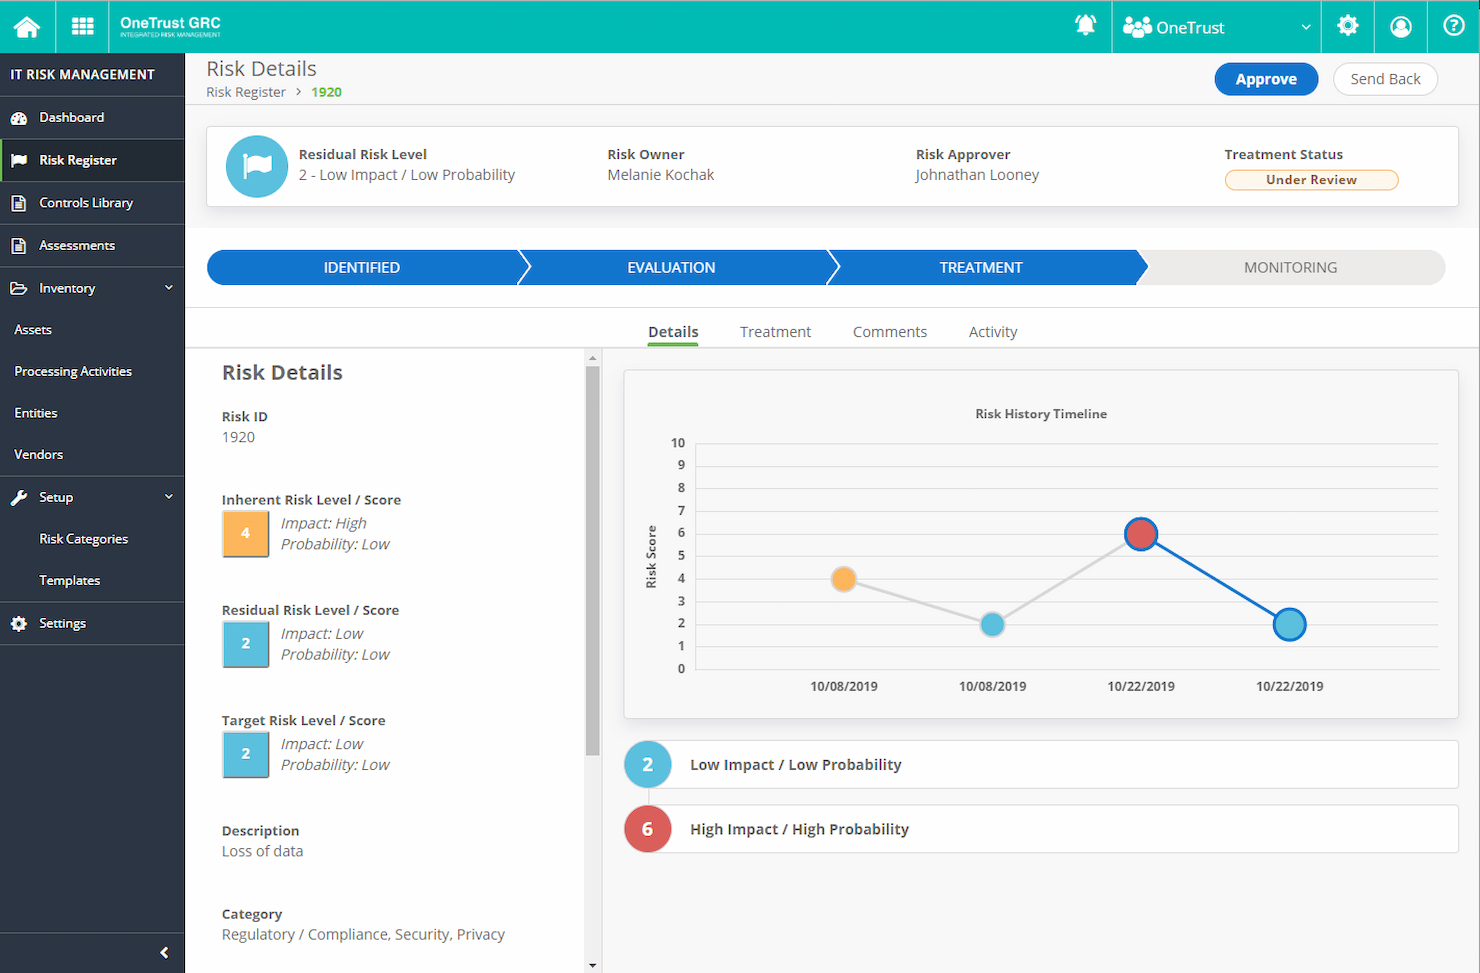Open the gear settings icon in header
The height and width of the screenshot is (973, 1480).
1348,26
